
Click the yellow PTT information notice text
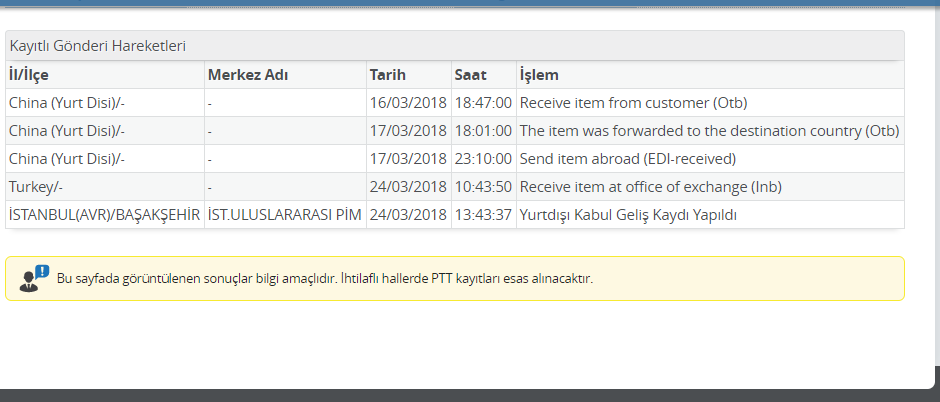pos(325,279)
